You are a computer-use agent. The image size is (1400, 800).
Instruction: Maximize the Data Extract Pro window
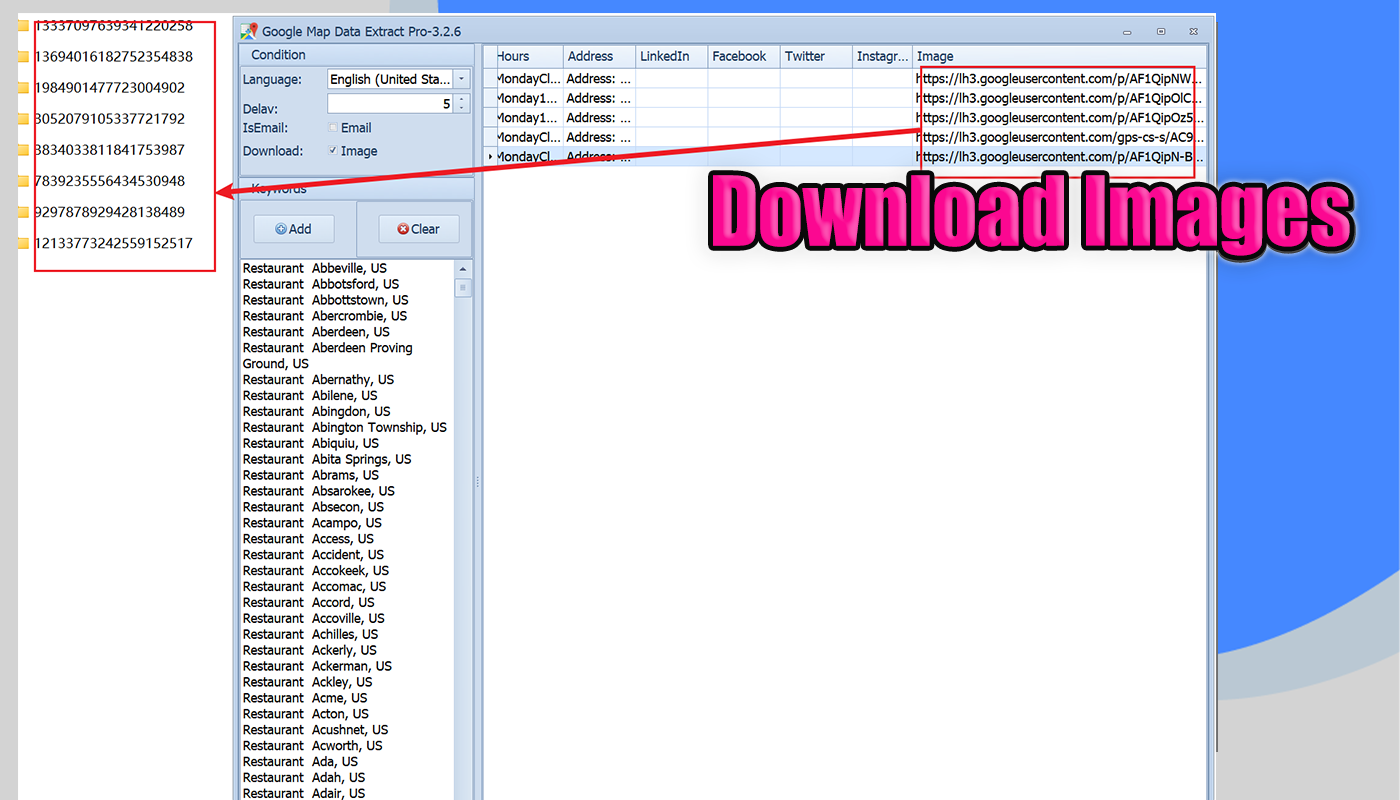click(1161, 31)
